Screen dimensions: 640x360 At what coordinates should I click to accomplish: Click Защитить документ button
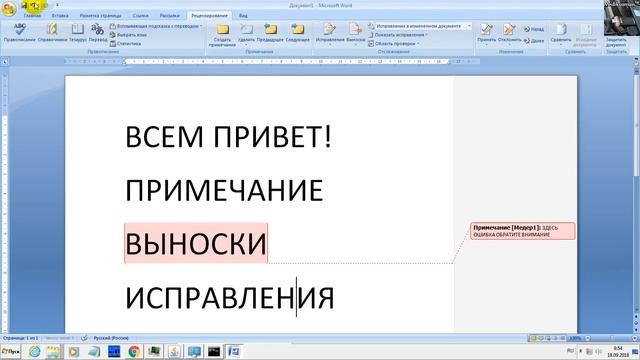(x=616, y=42)
